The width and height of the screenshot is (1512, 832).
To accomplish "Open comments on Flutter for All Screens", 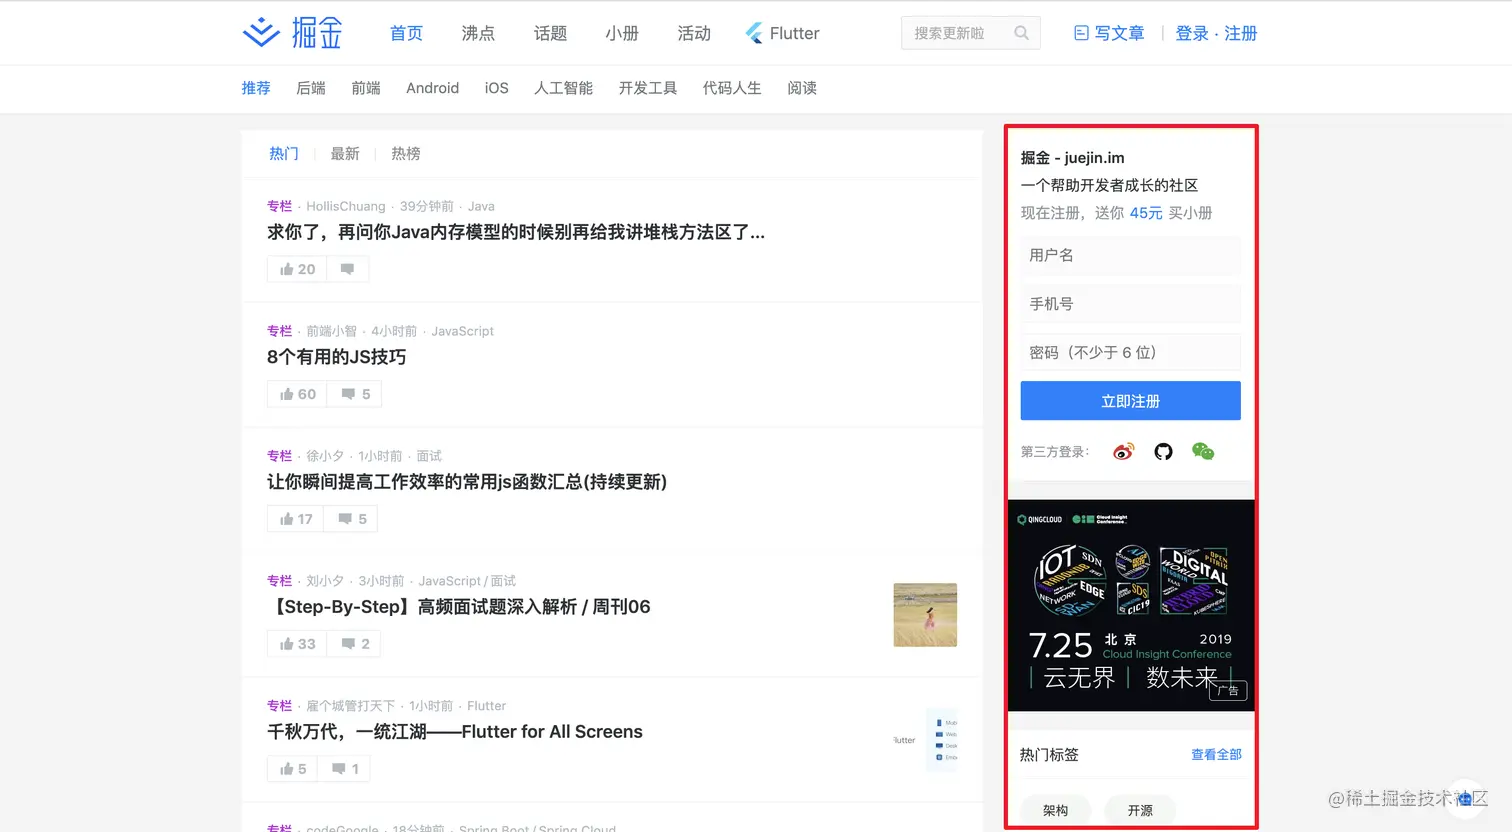I will tap(345, 769).
